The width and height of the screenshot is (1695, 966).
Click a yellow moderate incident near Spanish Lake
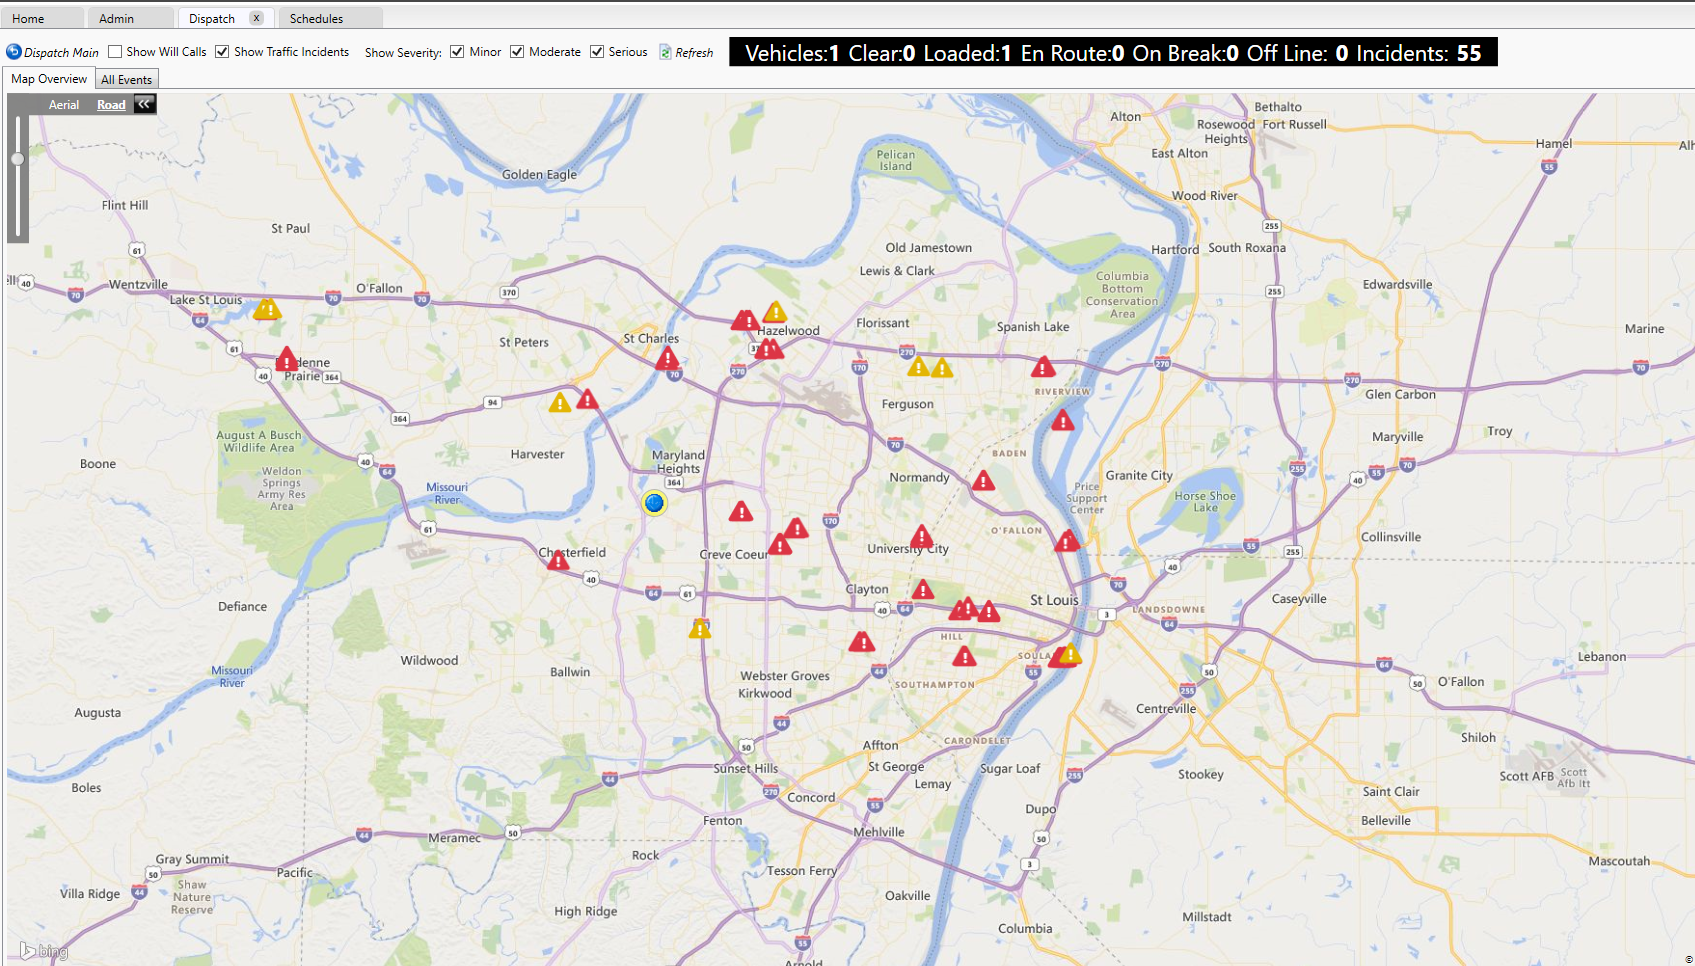tap(942, 368)
